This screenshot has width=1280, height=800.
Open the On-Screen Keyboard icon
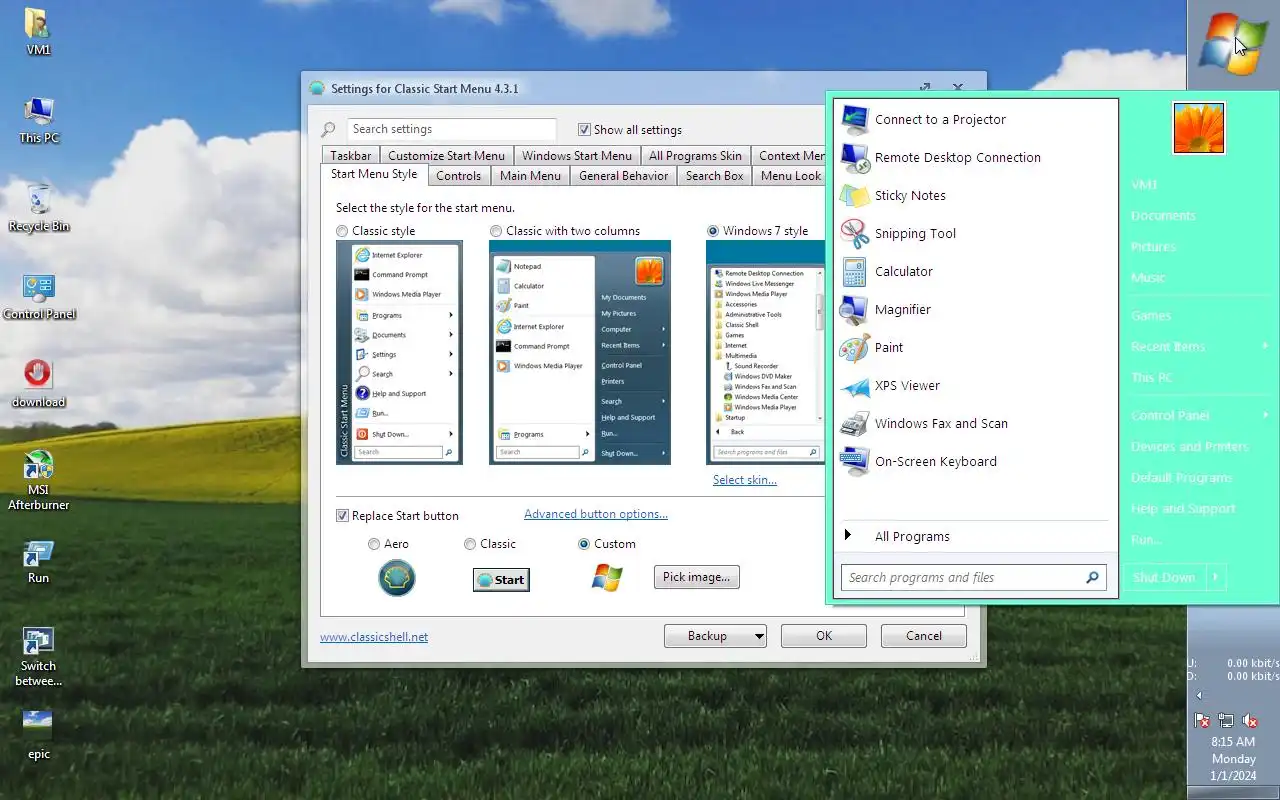pyautogui.click(x=855, y=461)
